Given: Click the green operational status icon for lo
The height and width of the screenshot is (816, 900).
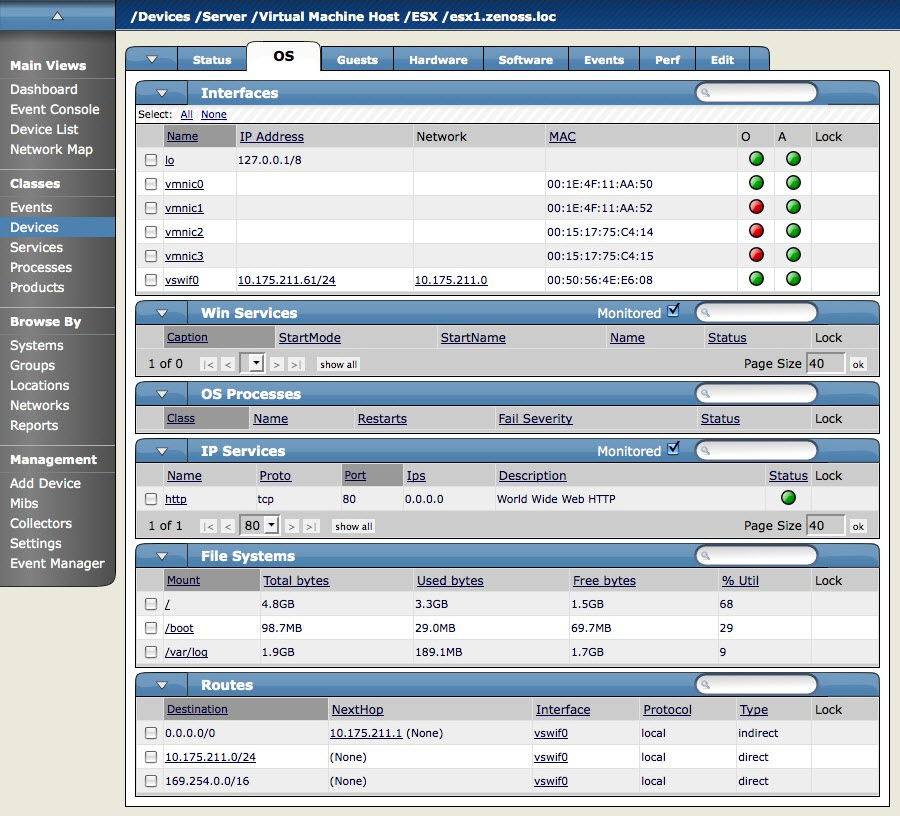Looking at the screenshot, I should (x=756, y=159).
